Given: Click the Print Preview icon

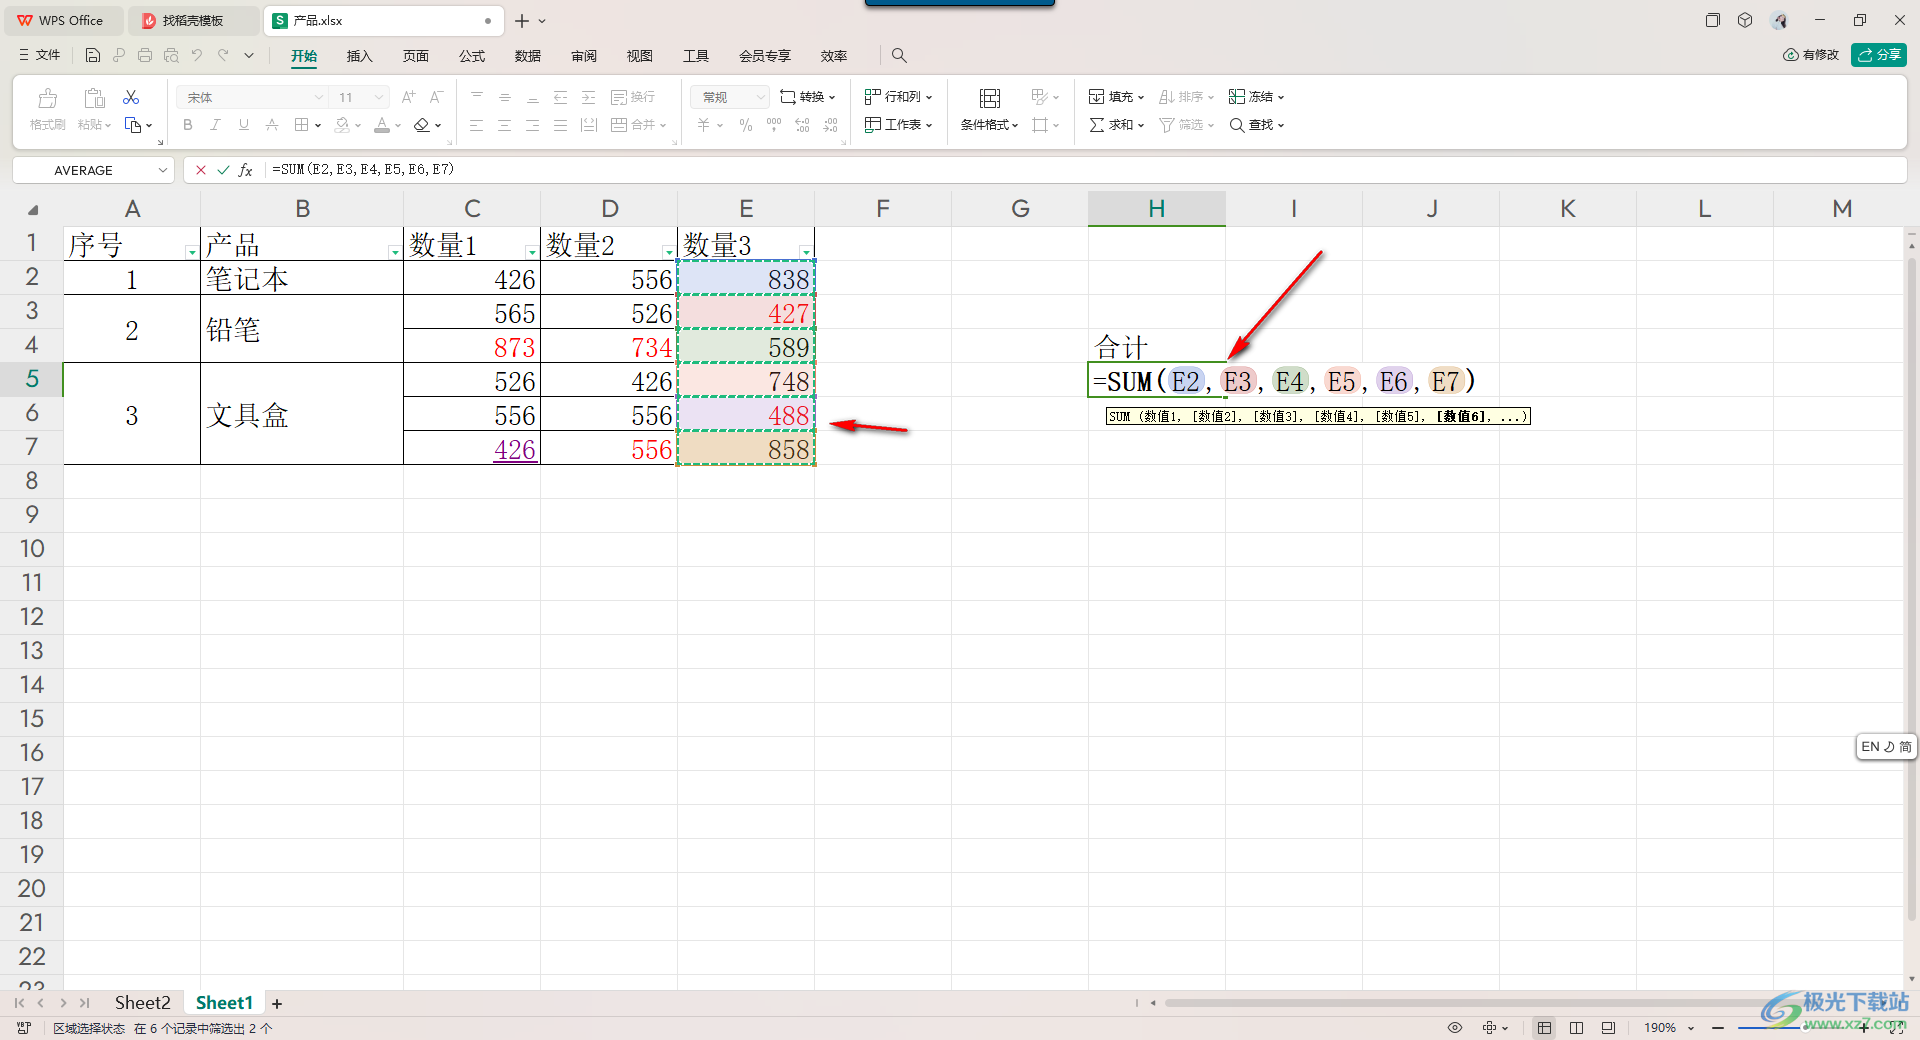Looking at the screenshot, I should click(x=171, y=56).
